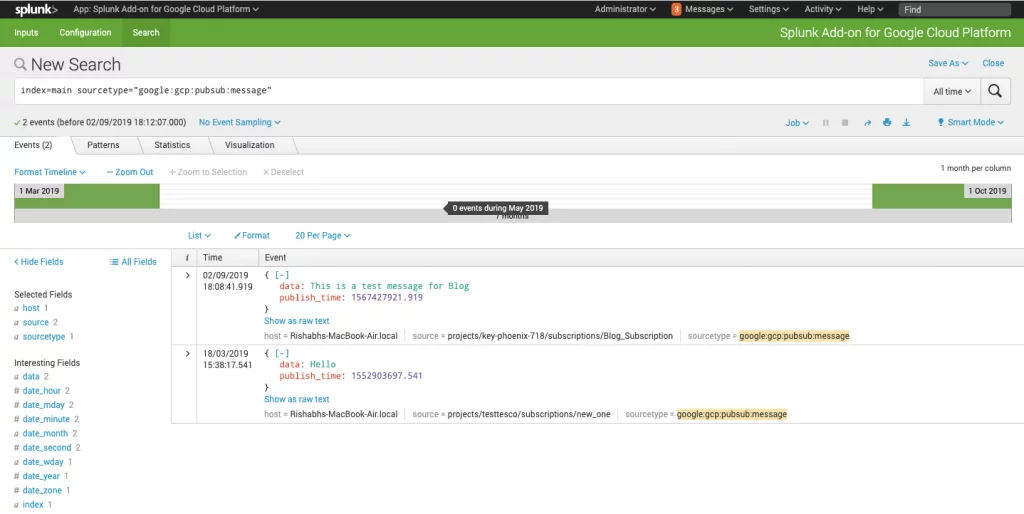Screen dimensions: 1024x514
Task: Open the Job dropdown
Action: coord(797,123)
